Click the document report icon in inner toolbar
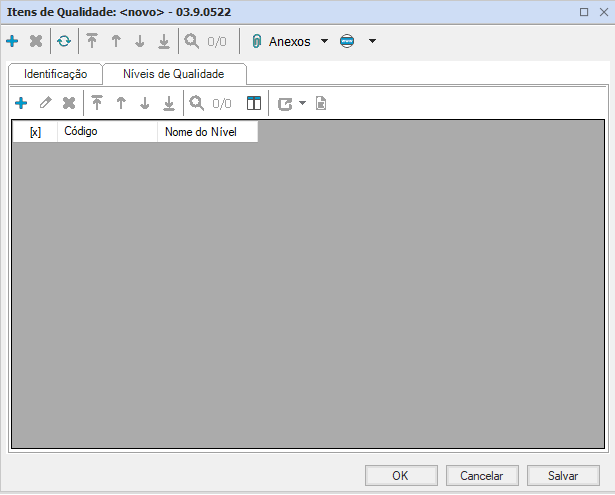The image size is (615, 495). click(x=321, y=103)
